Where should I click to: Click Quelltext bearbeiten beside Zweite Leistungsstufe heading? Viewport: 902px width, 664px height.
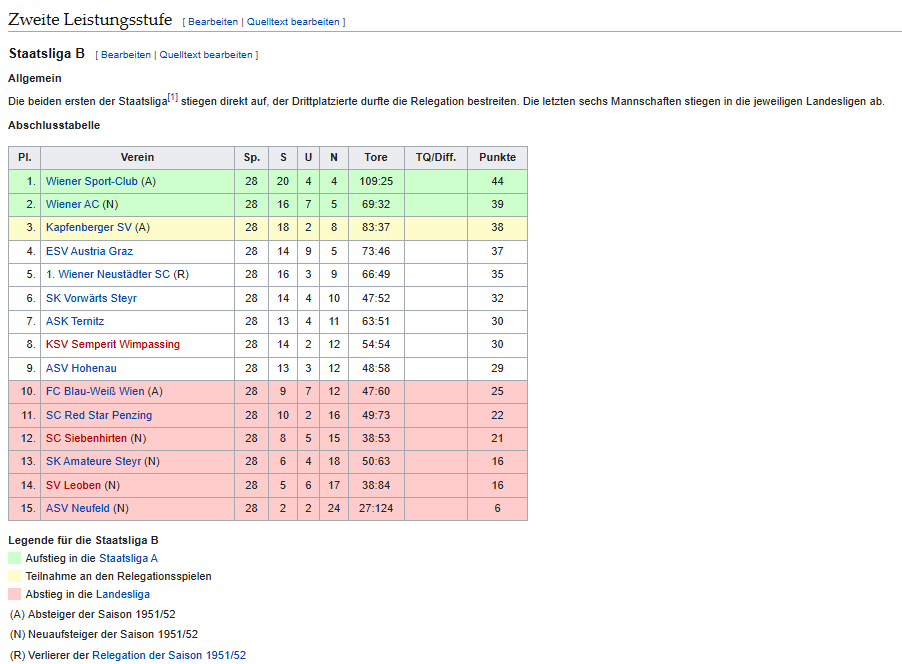coord(294,21)
